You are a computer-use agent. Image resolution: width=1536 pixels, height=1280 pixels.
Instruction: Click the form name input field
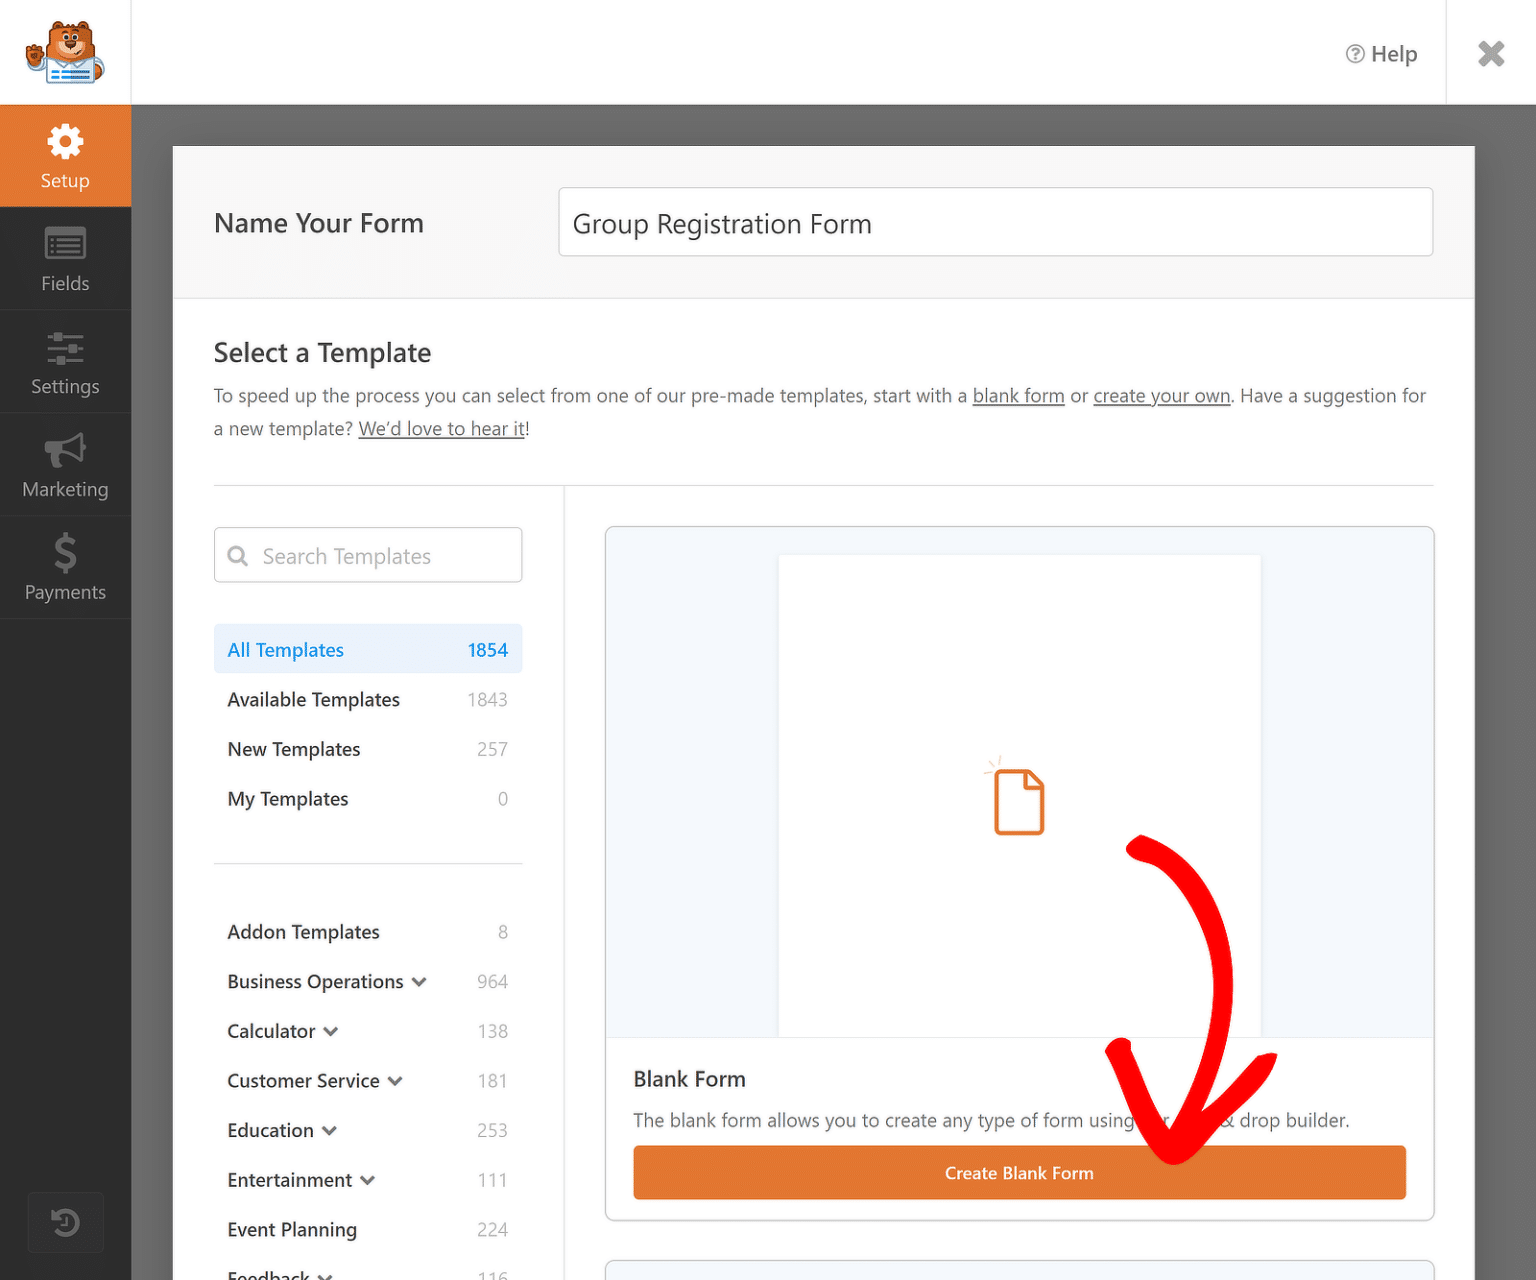coord(995,222)
